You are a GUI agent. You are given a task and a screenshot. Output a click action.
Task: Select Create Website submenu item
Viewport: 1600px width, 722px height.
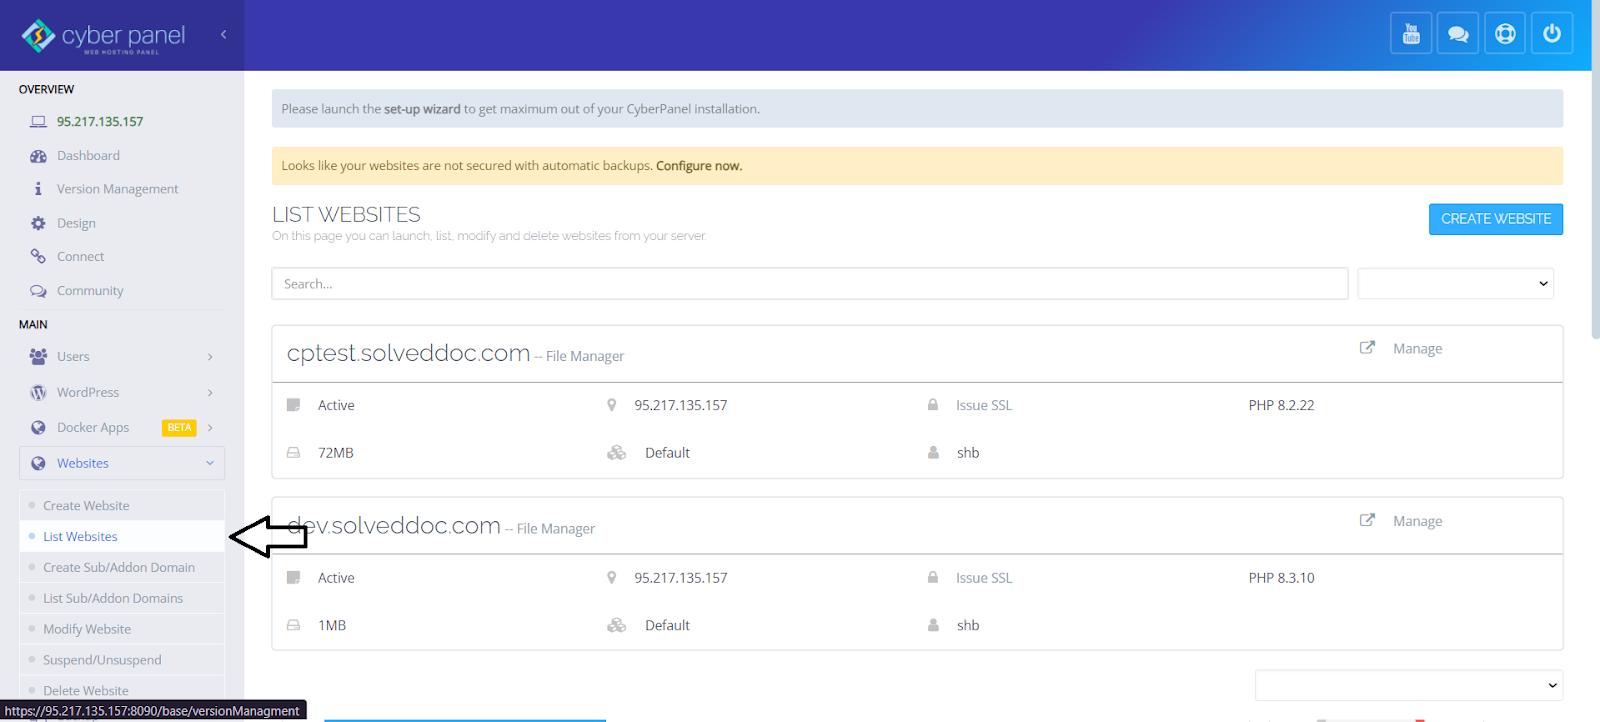click(86, 506)
